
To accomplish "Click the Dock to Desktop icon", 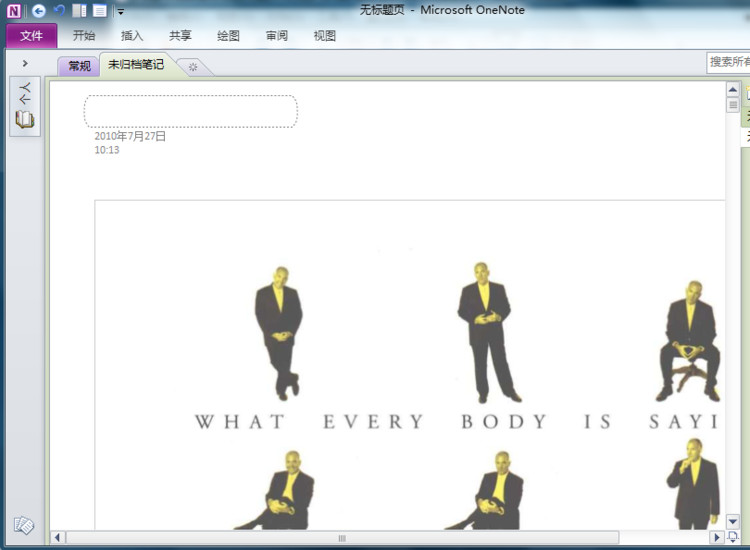I will 80,11.
